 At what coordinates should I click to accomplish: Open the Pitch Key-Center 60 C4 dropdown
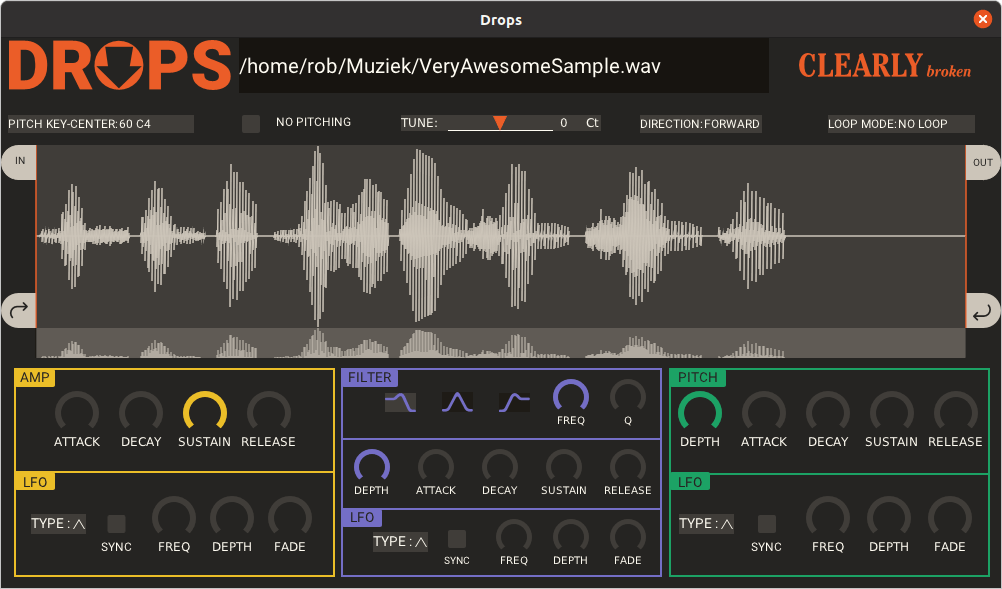coord(100,124)
